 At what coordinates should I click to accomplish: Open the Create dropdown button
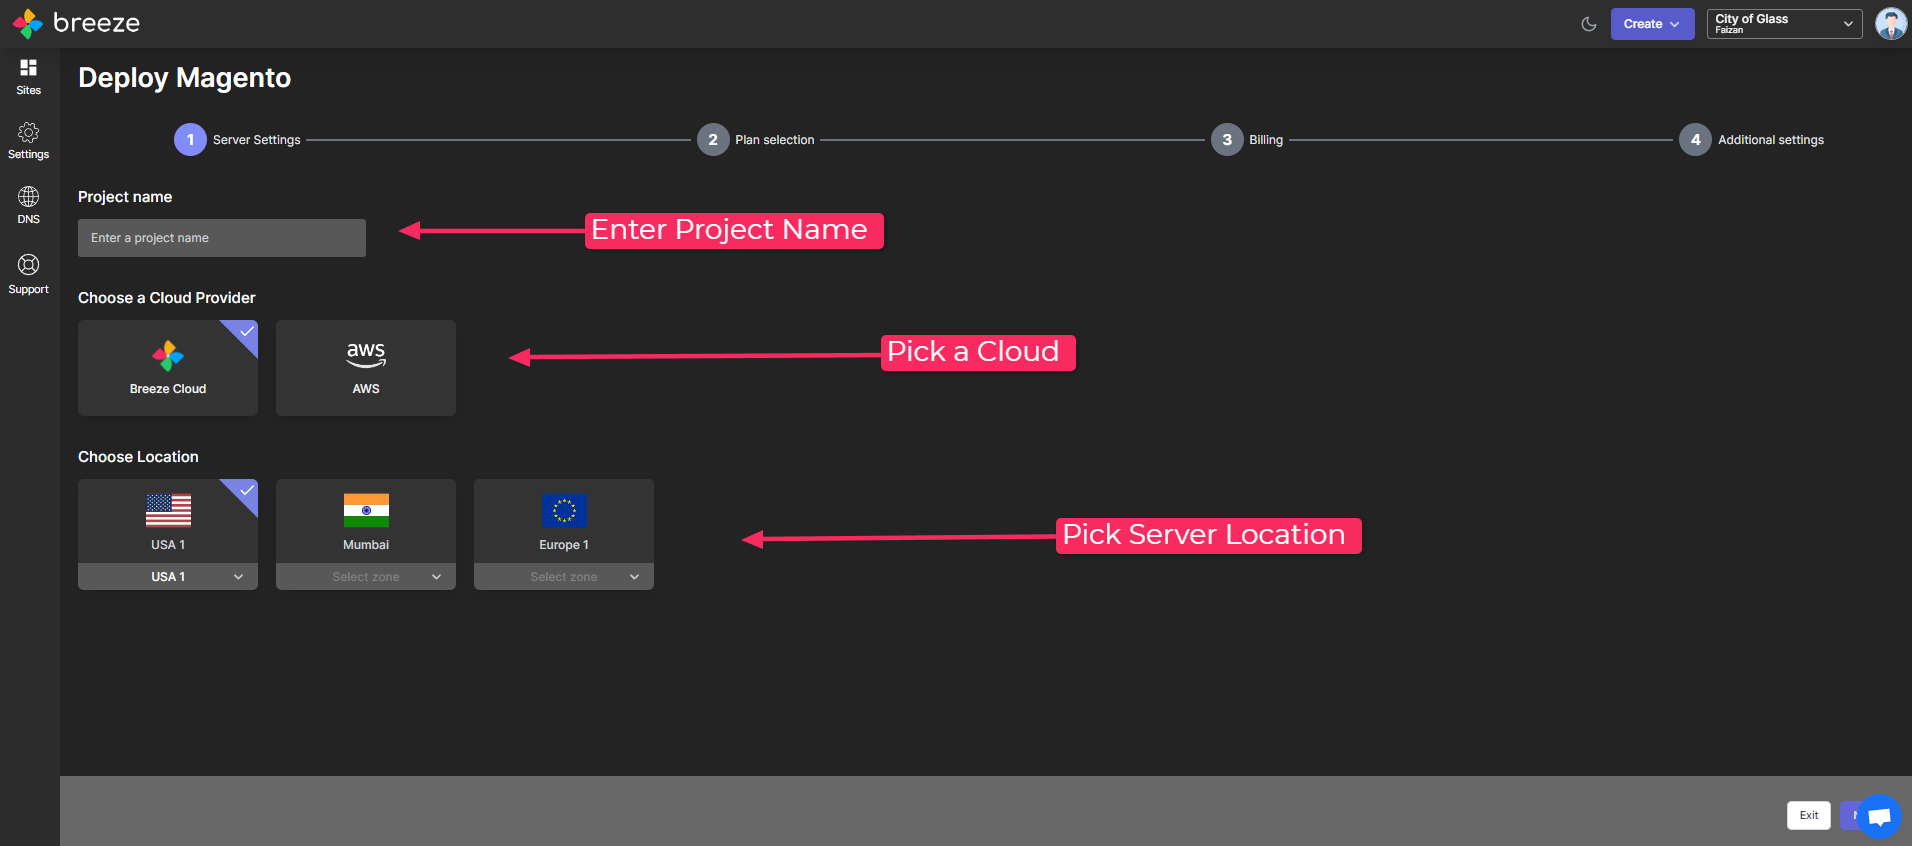click(x=1652, y=24)
